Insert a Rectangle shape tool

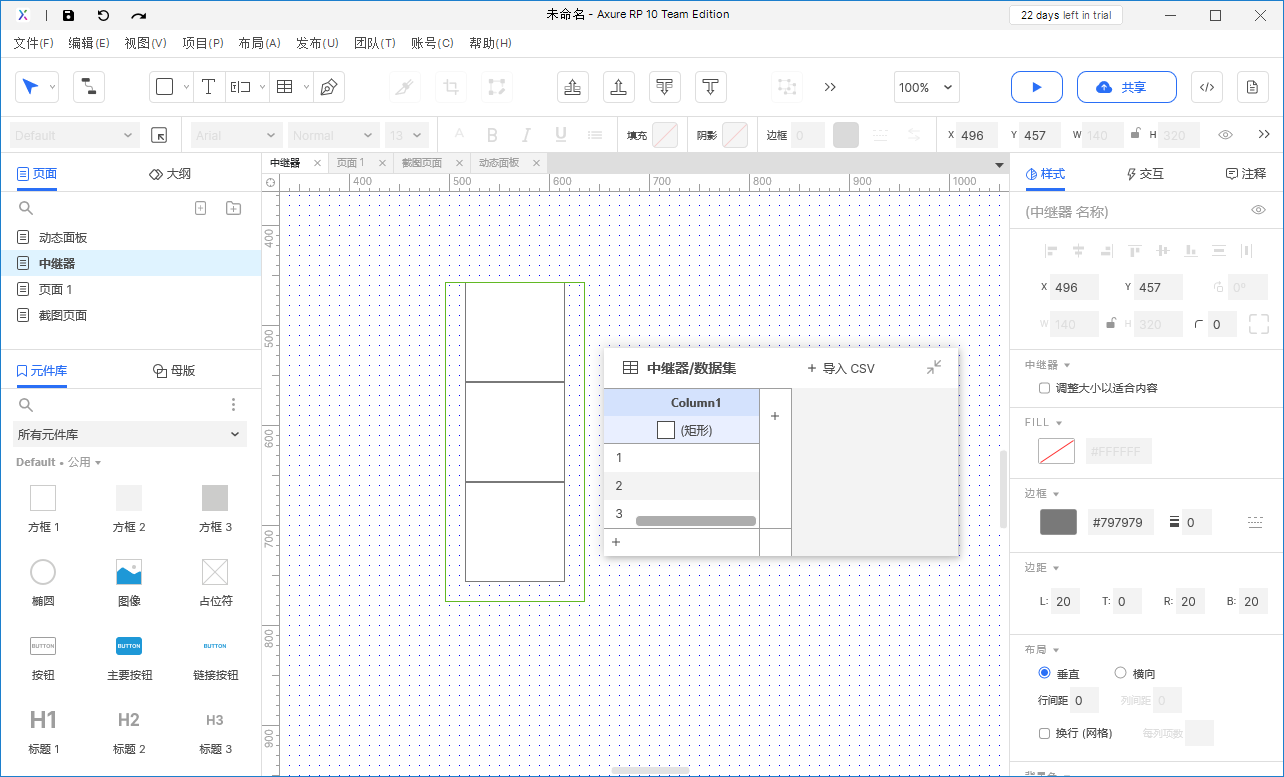pos(165,87)
